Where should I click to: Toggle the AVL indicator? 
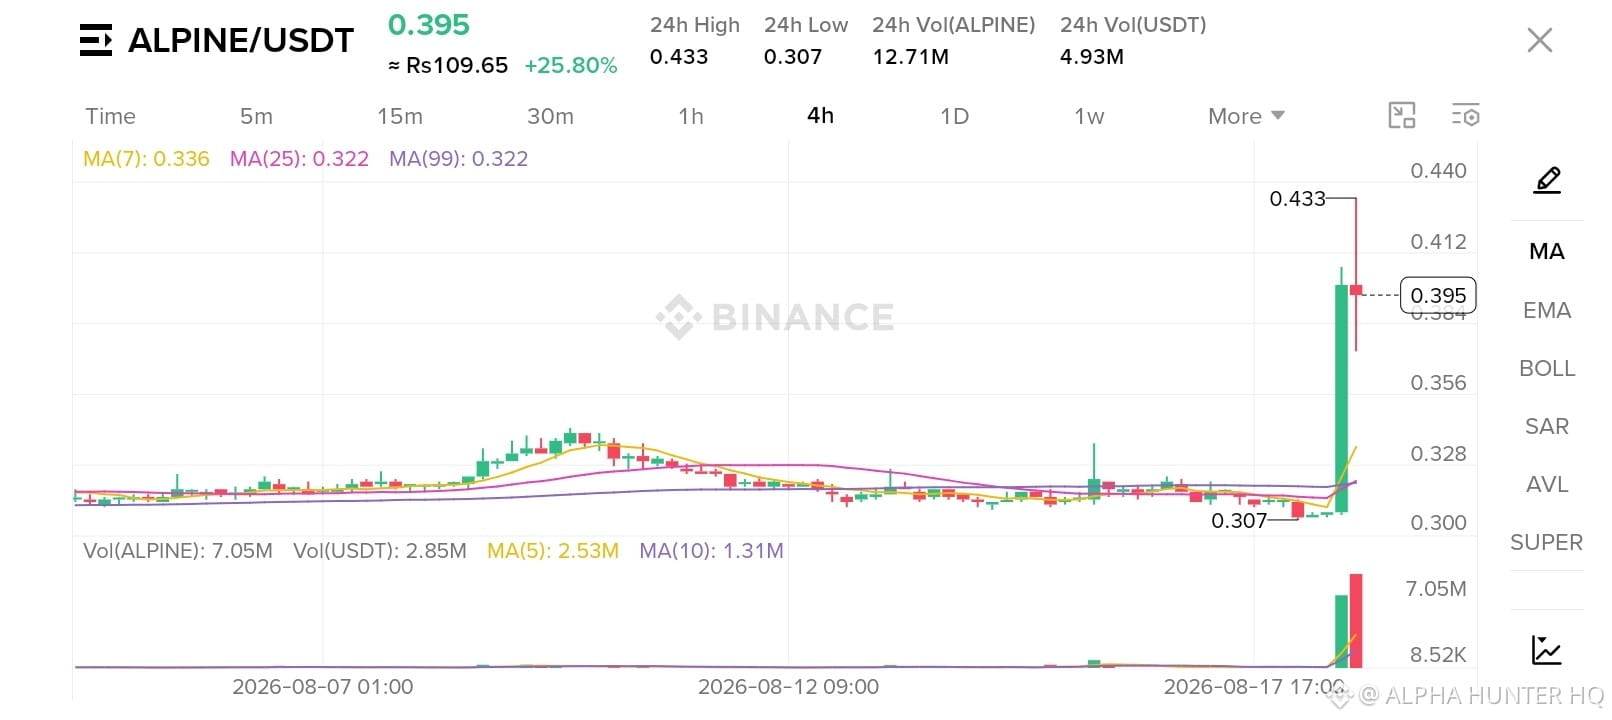click(x=1547, y=484)
